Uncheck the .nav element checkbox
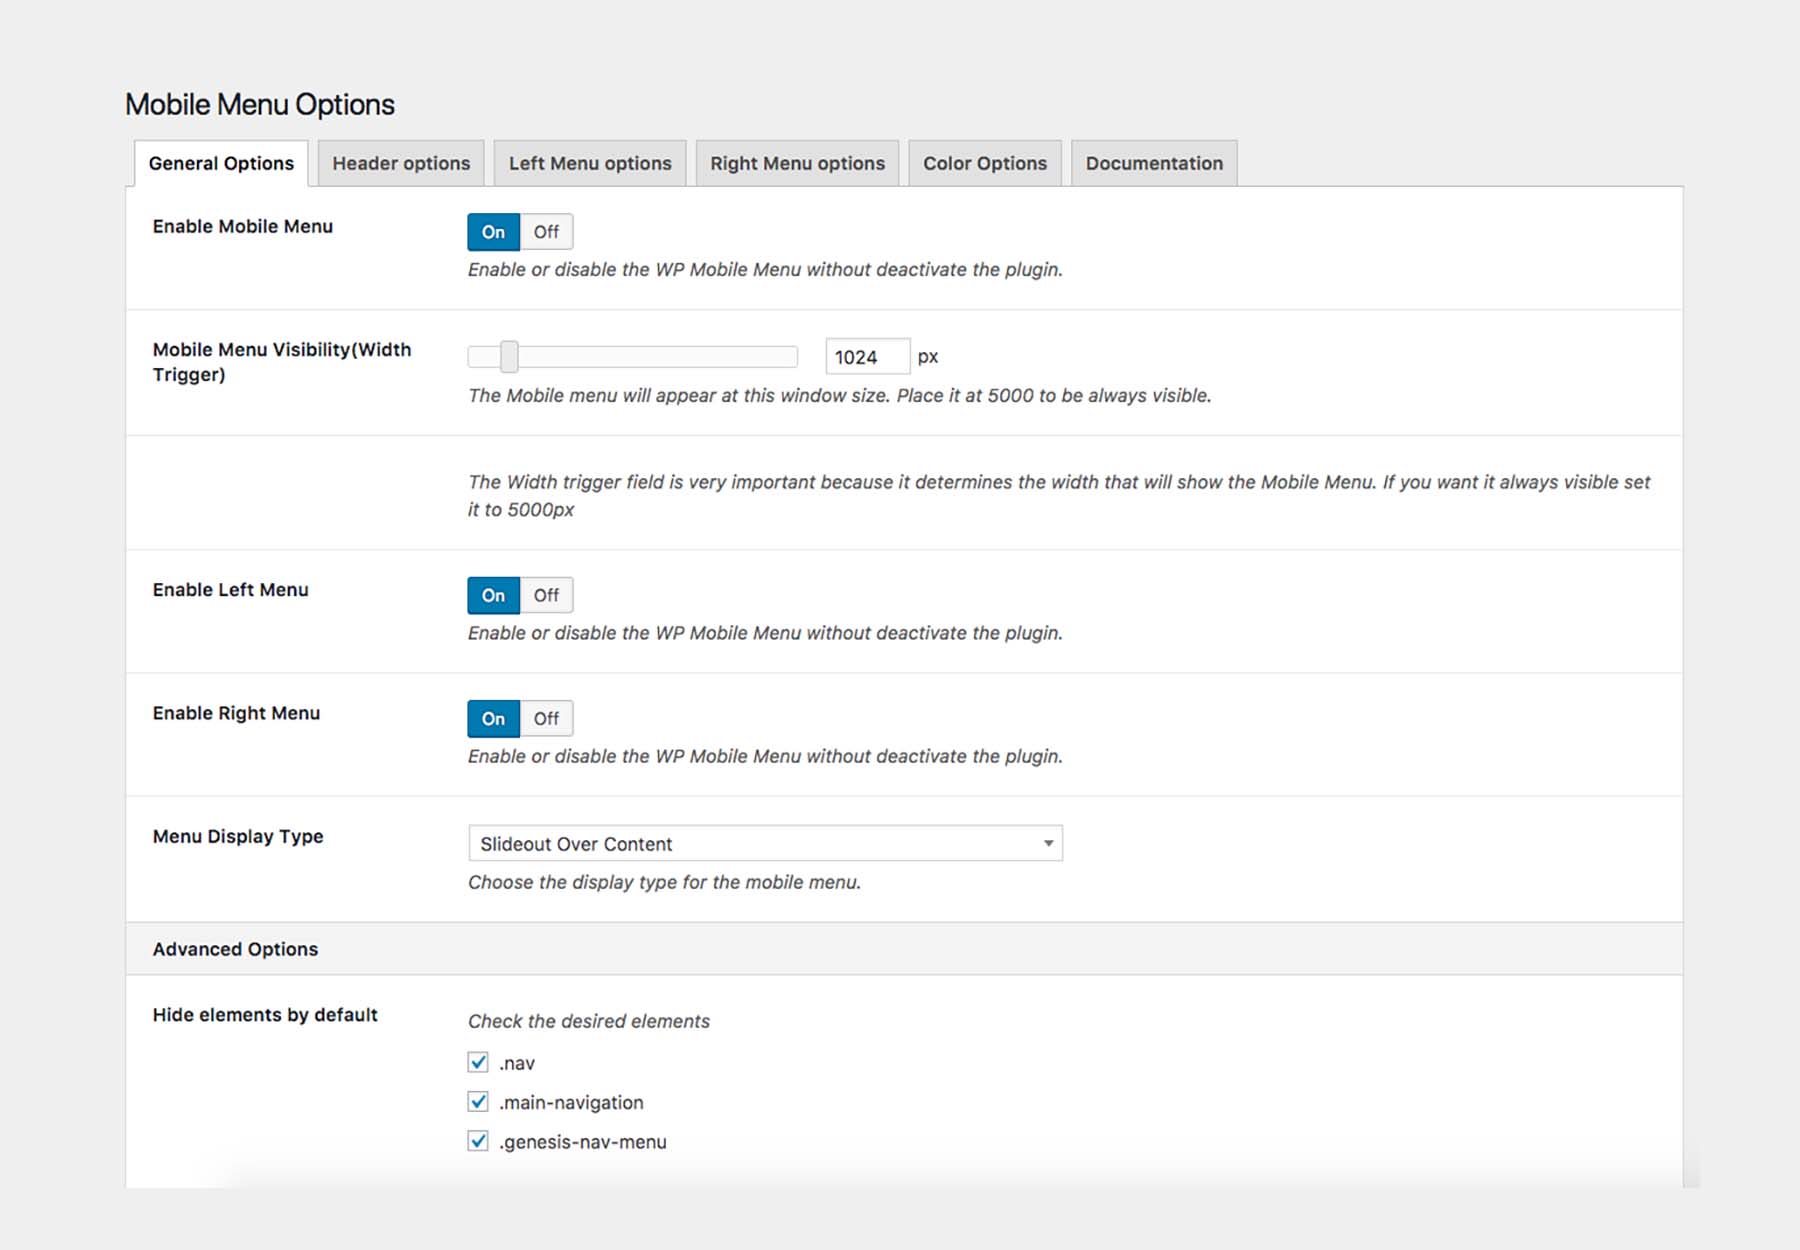 478,1062
